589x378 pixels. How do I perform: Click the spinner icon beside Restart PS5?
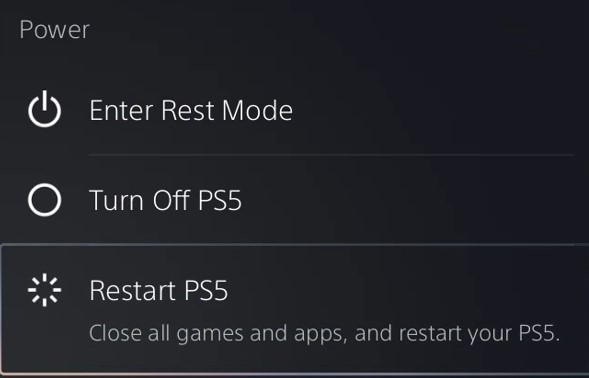pyautogui.click(x=44, y=290)
